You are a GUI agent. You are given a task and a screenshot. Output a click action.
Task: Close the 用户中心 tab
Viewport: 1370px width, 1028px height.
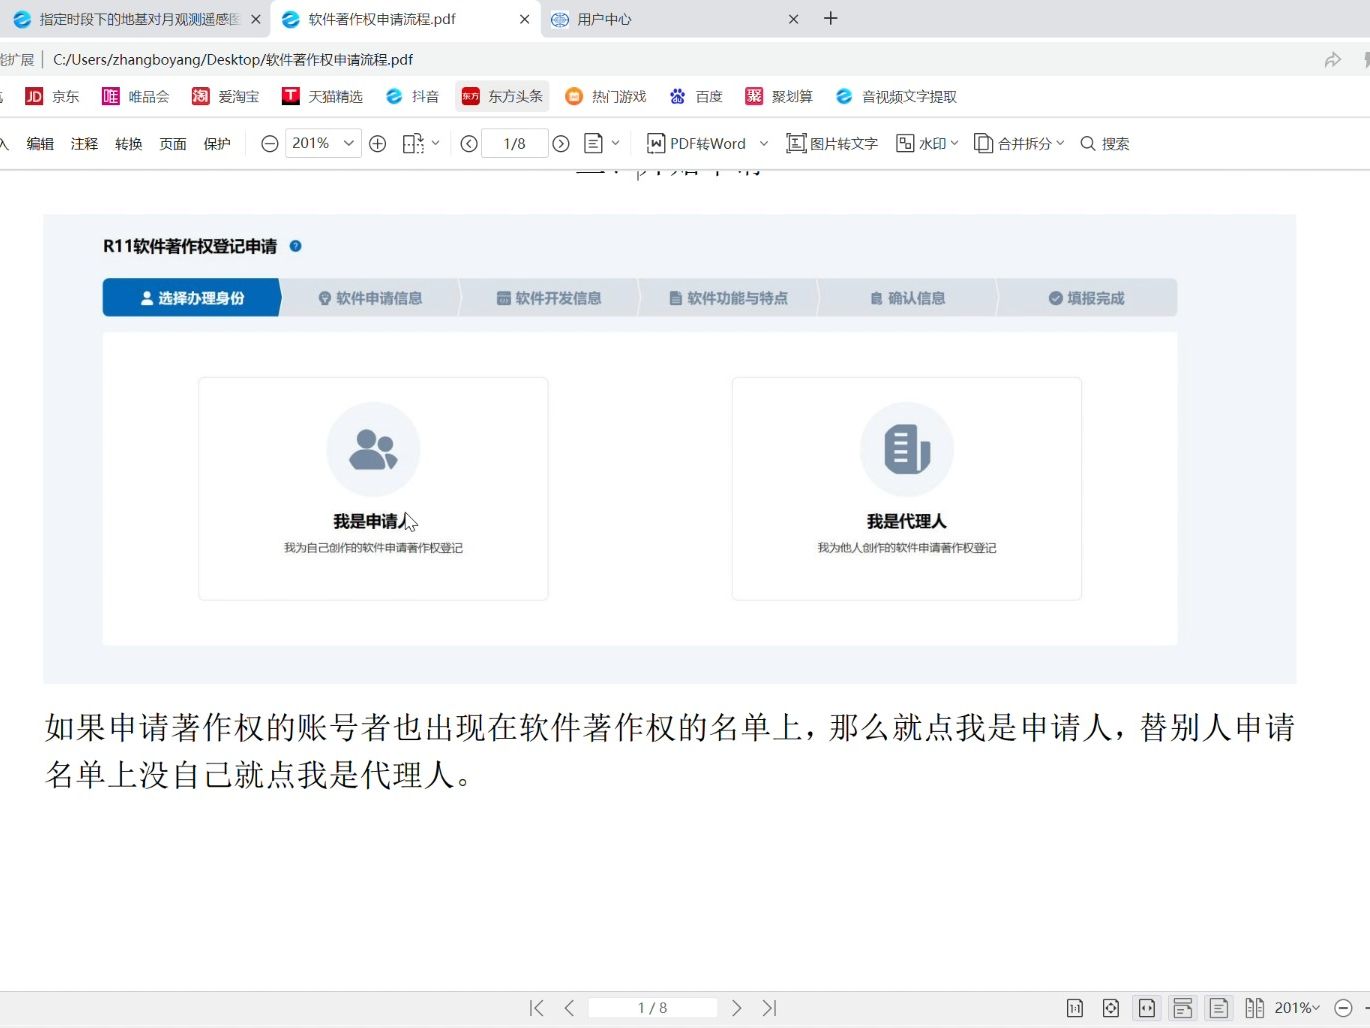[x=793, y=19]
